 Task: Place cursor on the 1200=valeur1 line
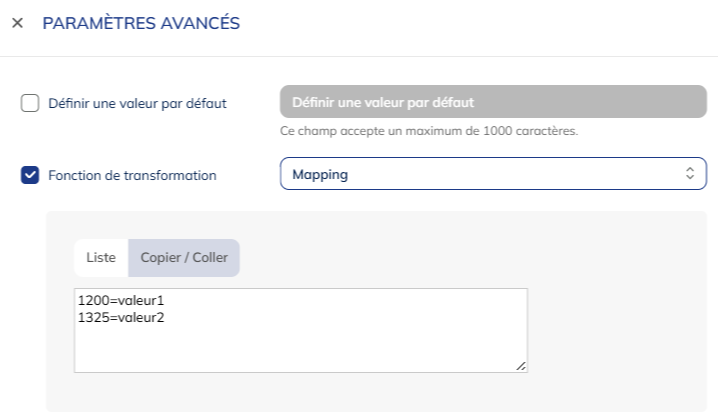point(120,300)
